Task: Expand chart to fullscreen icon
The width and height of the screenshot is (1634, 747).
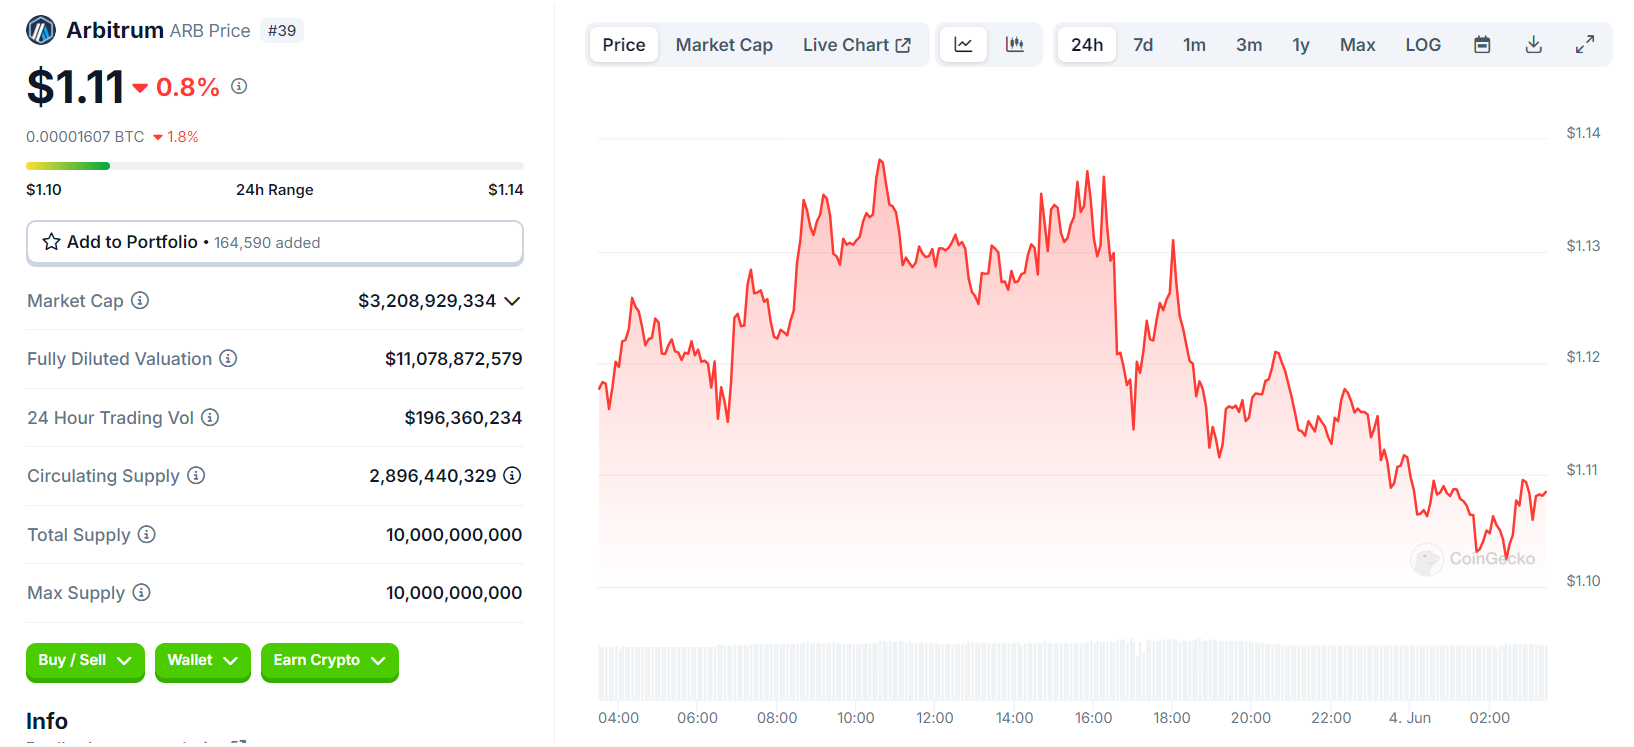Action: point(1585,45)
